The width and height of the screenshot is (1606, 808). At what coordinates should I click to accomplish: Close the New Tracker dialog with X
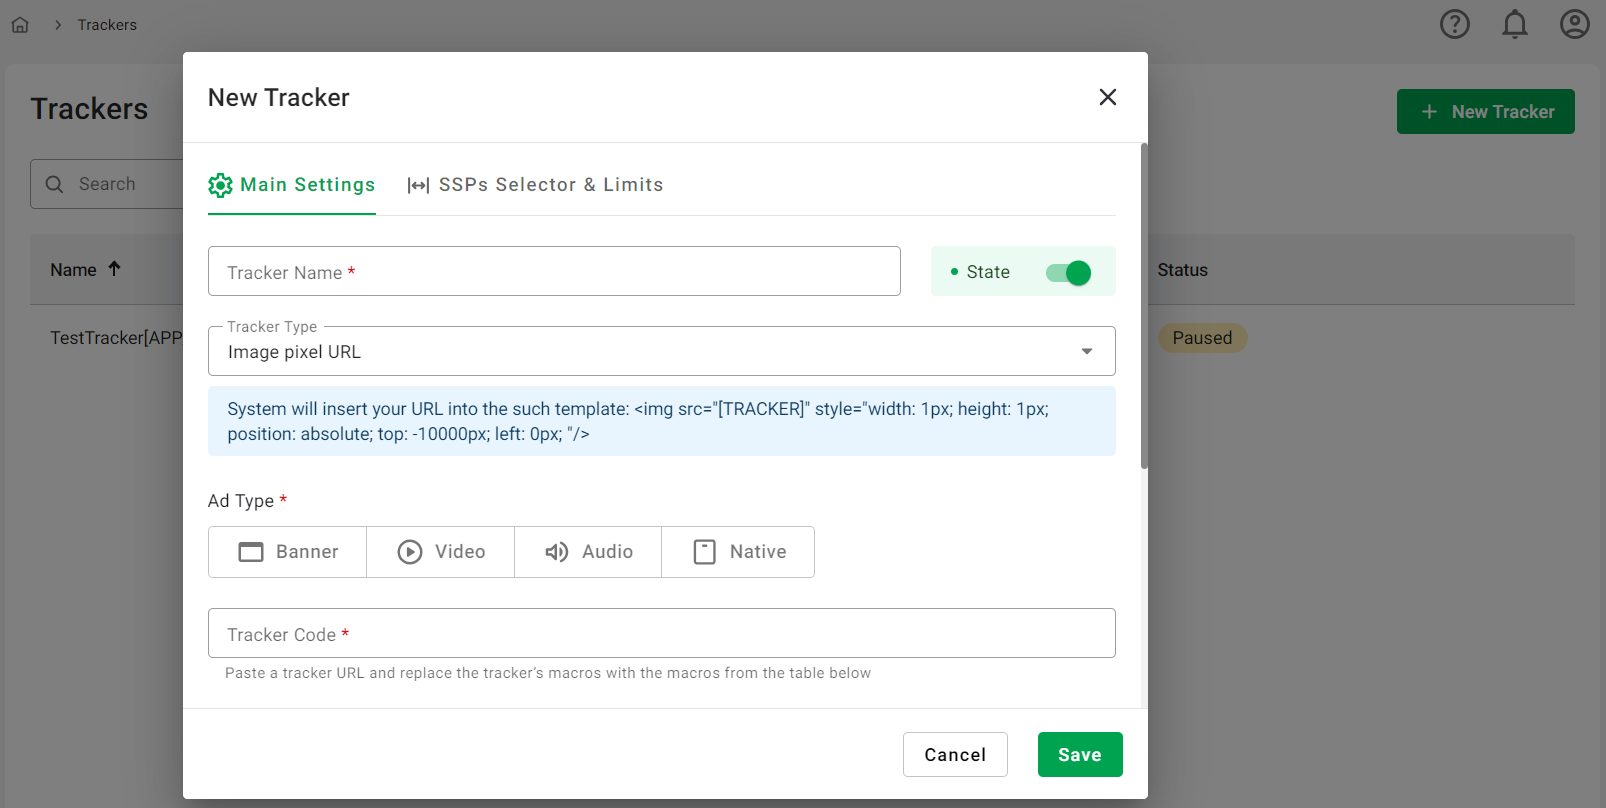click(1107, 97)
